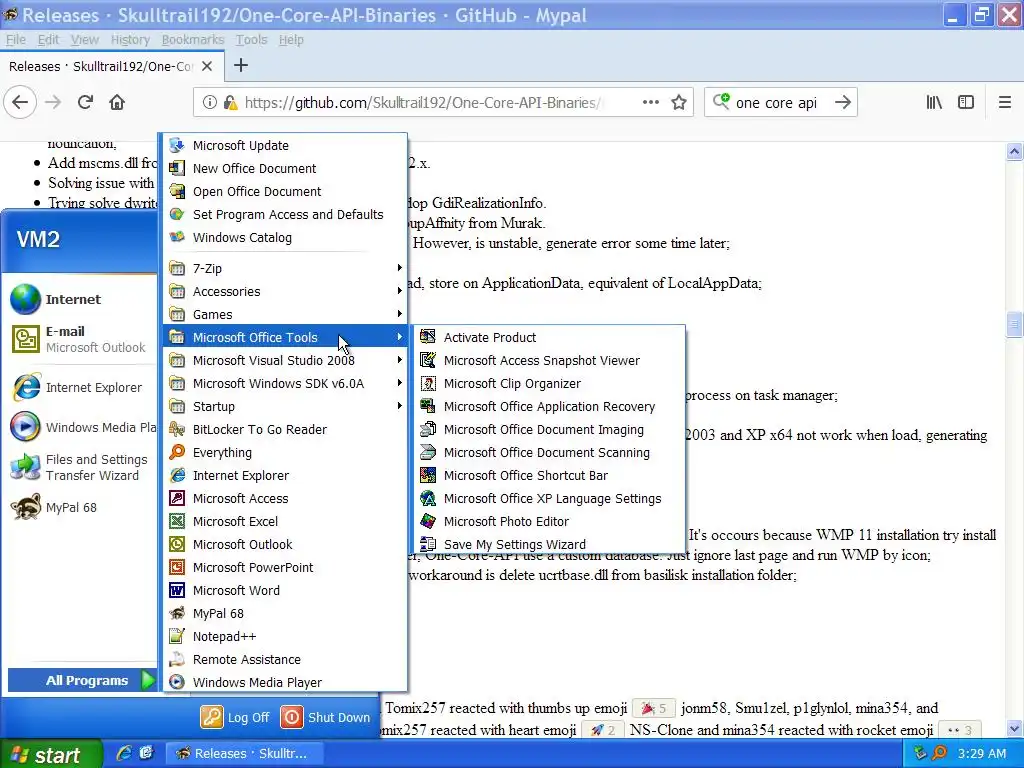Launch Windows Media Player from programs list

pyautogui.click(x=285, y=682)
